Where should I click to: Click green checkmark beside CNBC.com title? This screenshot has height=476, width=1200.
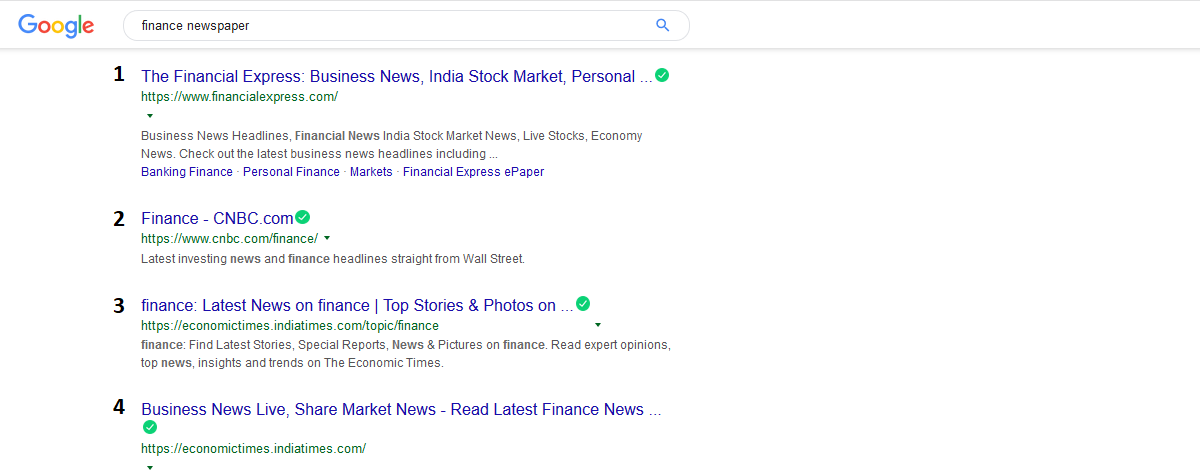[302, 217]
